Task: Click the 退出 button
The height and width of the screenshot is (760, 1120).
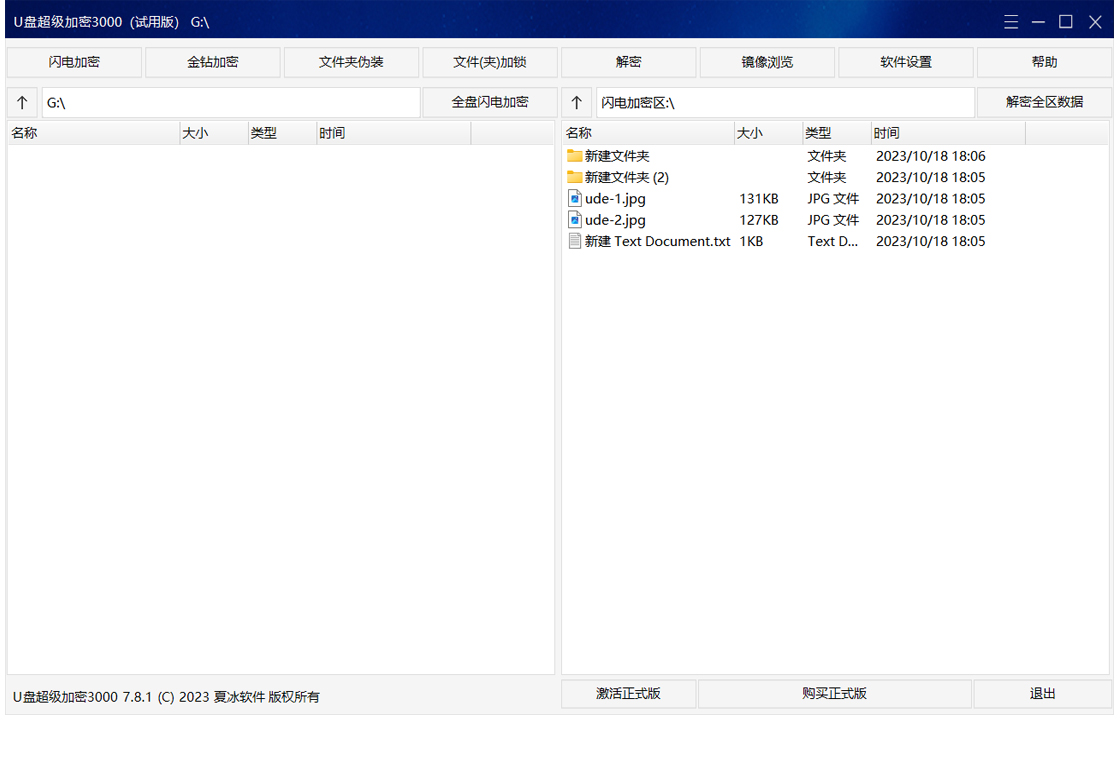Action: tap(1042, 694)
